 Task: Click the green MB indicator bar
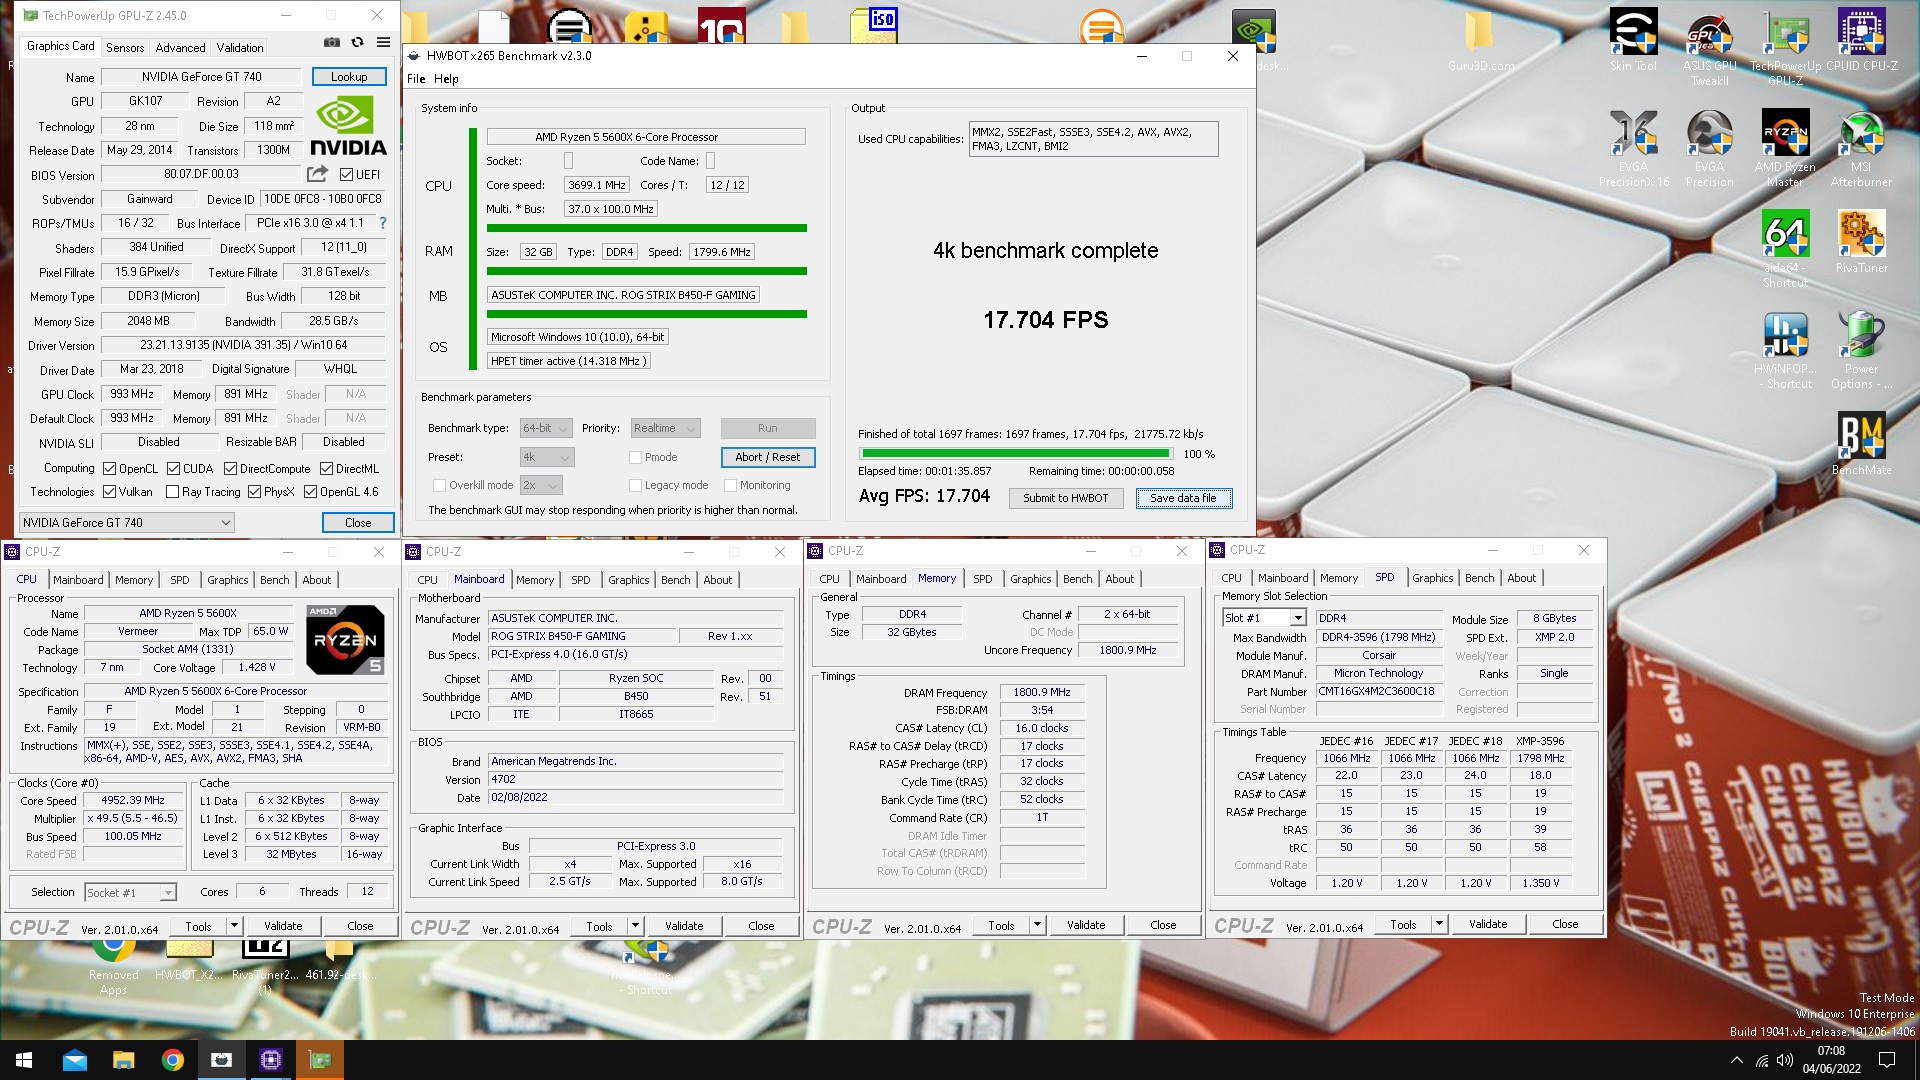[647, 314]
